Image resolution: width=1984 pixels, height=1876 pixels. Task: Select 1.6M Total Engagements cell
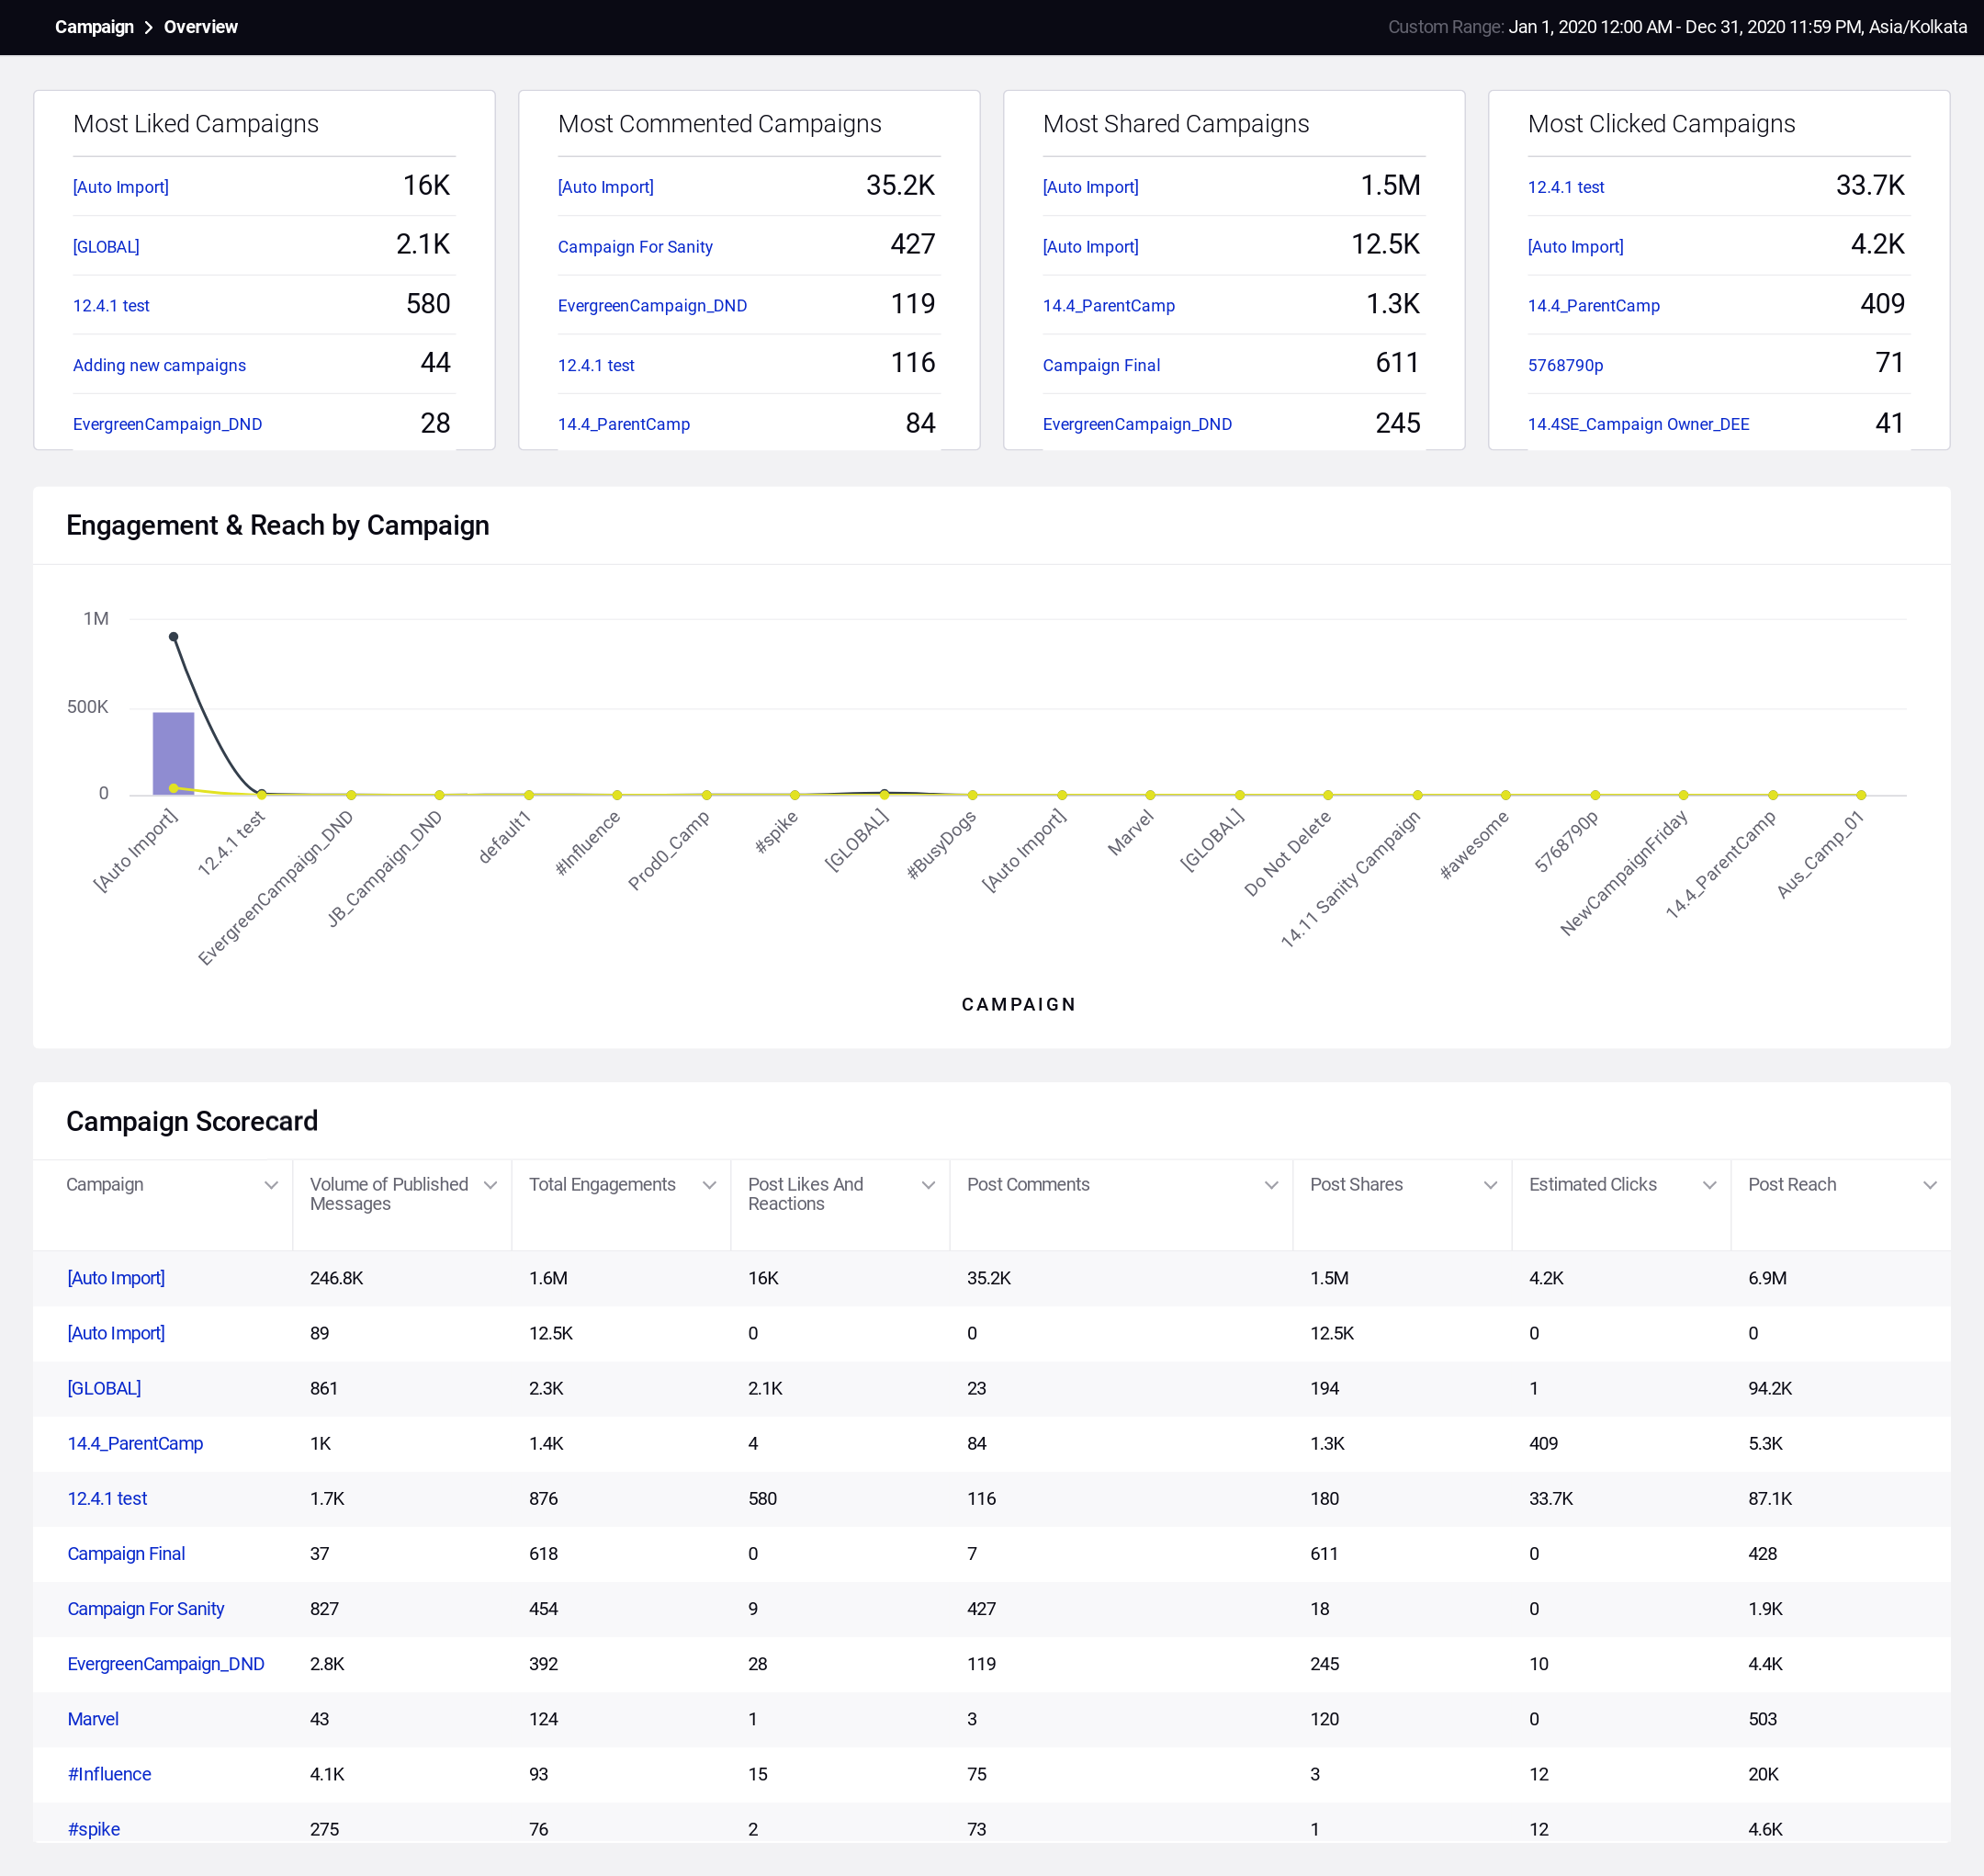pyautogui.click(x=548, y=1278)
